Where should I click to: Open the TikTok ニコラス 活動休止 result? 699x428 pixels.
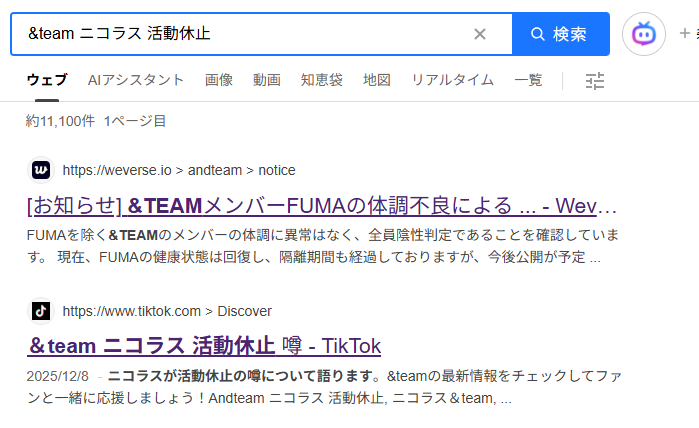coord(204,346)
